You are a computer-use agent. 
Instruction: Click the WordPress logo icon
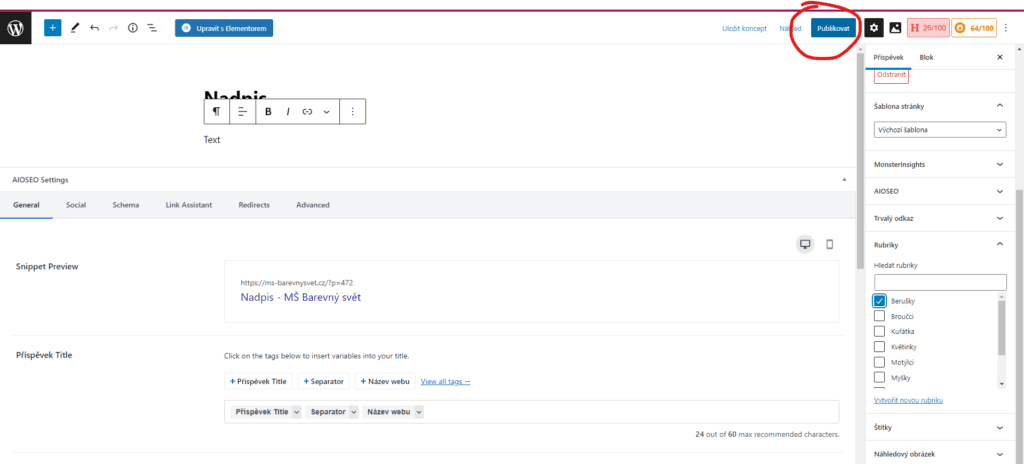pos(17,28)
